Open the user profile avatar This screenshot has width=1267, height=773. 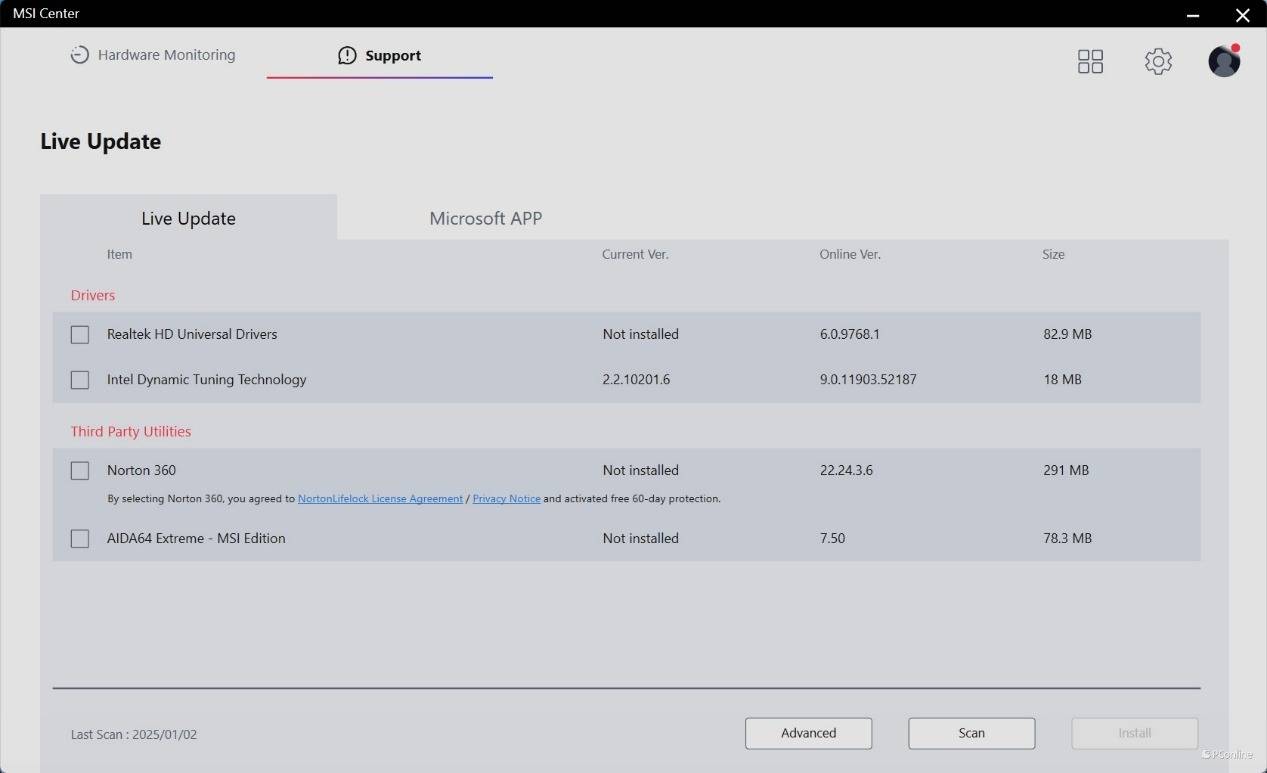[x=1224, y=61]
